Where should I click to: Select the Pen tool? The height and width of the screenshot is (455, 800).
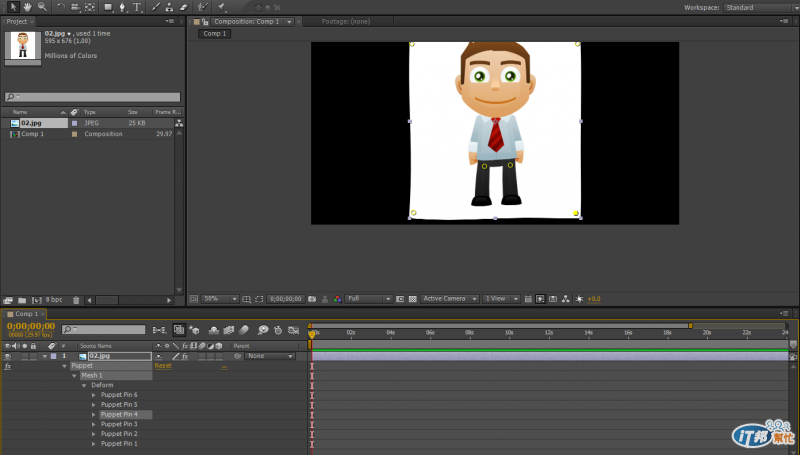point(122,7)
